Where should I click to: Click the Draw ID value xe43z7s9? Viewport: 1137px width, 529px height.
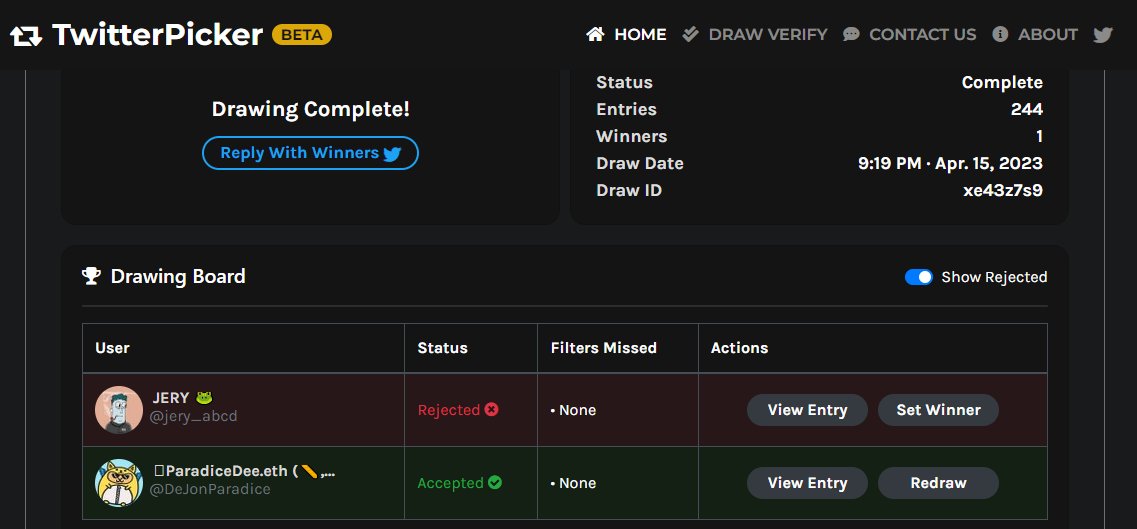pos(1003,191)
